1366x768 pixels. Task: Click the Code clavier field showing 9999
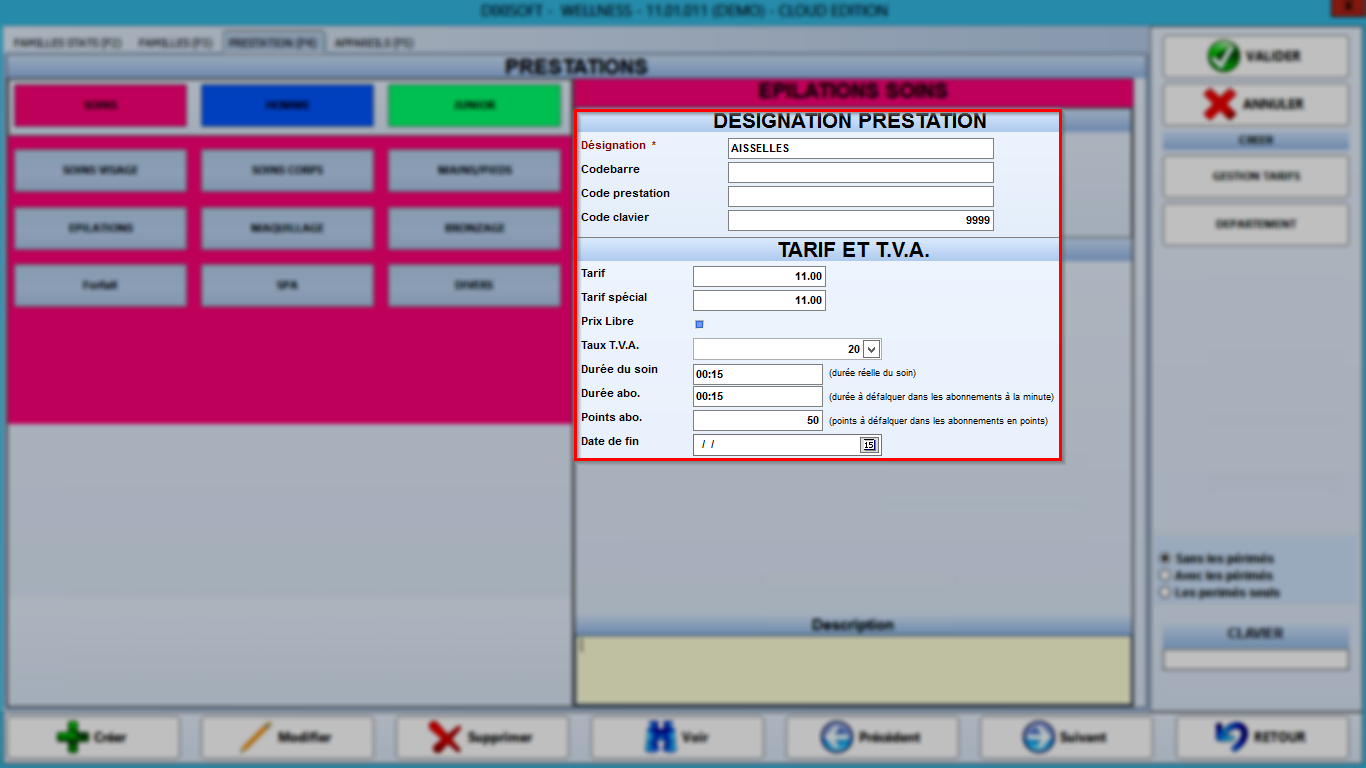click(861, 220)
